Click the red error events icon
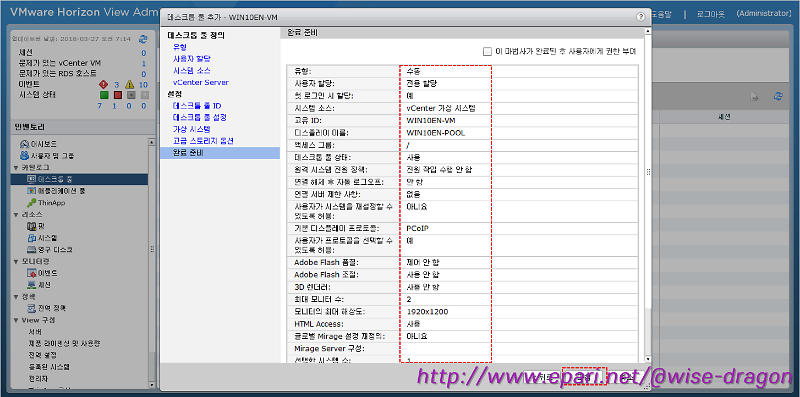The image size is (800, 397). [x=103, y=84]
